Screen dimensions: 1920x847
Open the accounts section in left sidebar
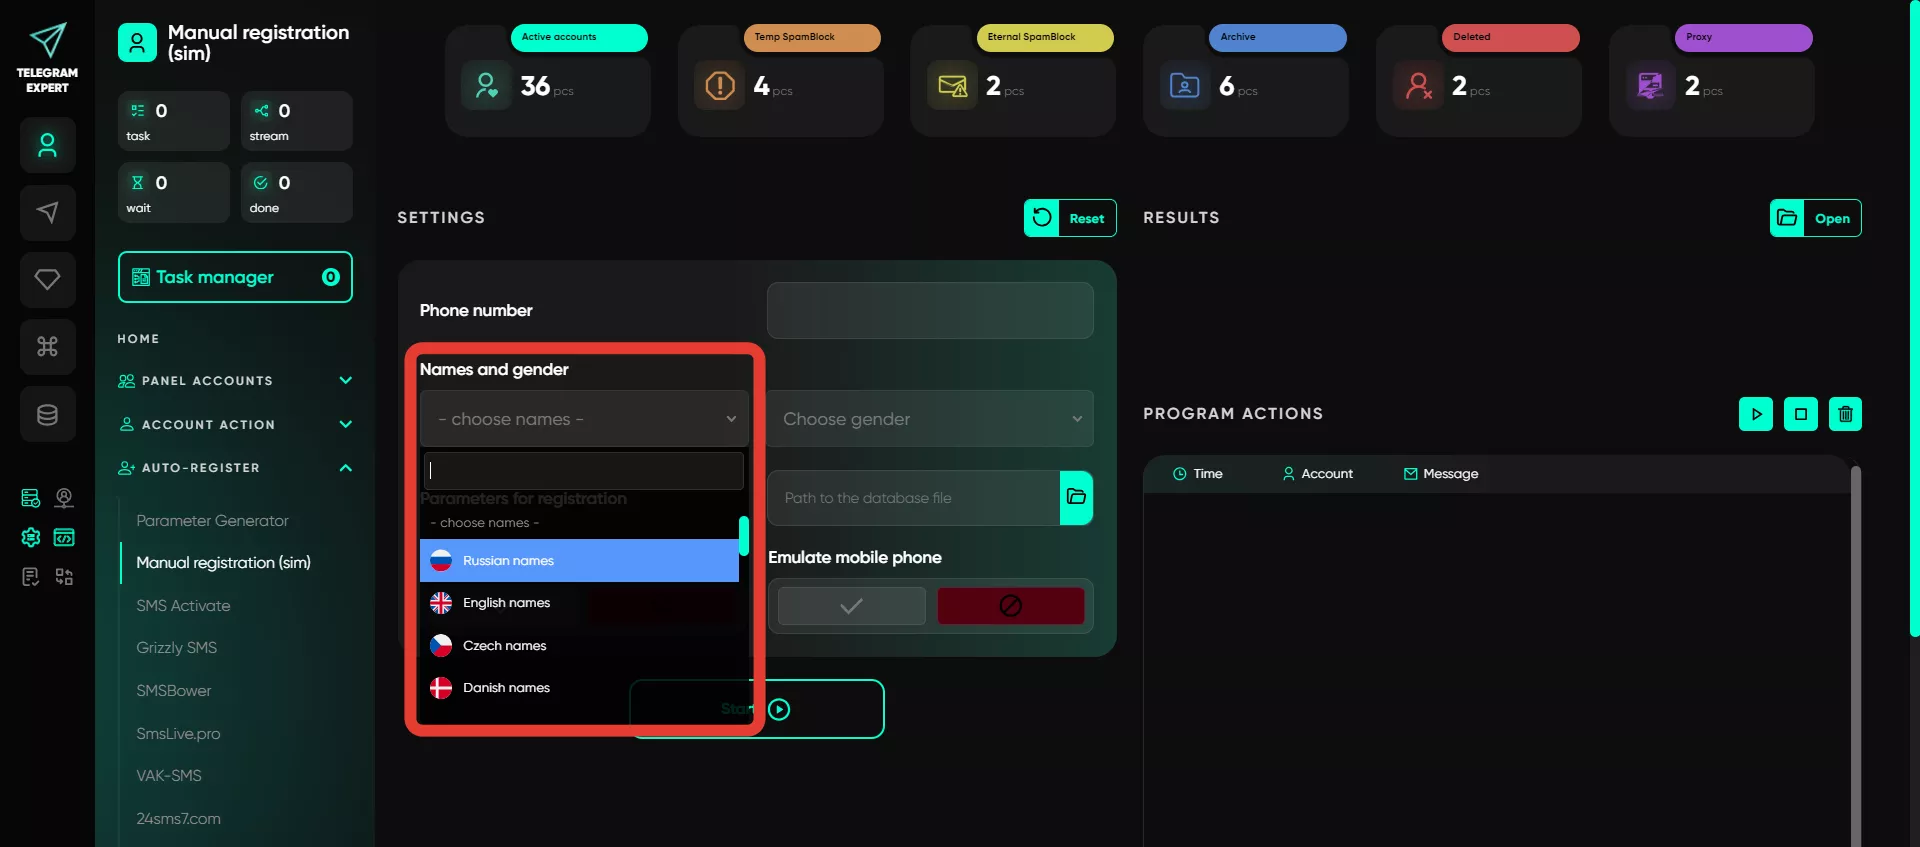click(47, 145)
